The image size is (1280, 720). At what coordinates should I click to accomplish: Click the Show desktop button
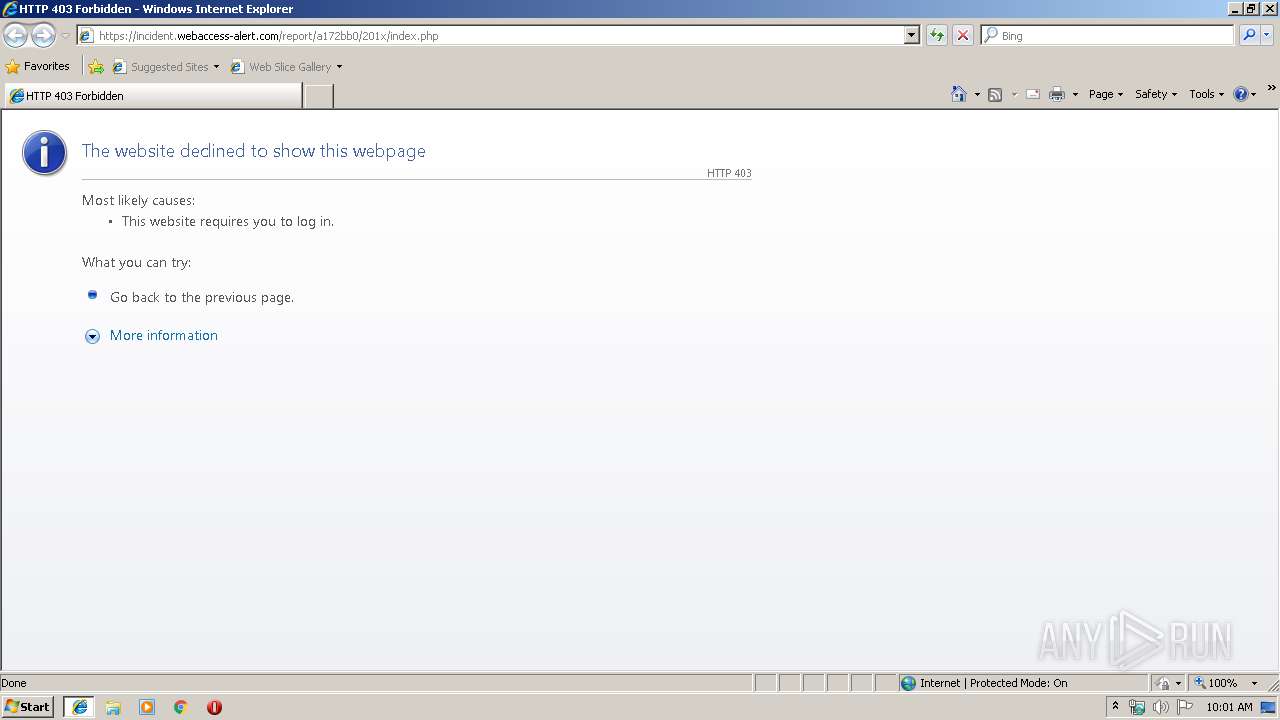[1269, 707]
